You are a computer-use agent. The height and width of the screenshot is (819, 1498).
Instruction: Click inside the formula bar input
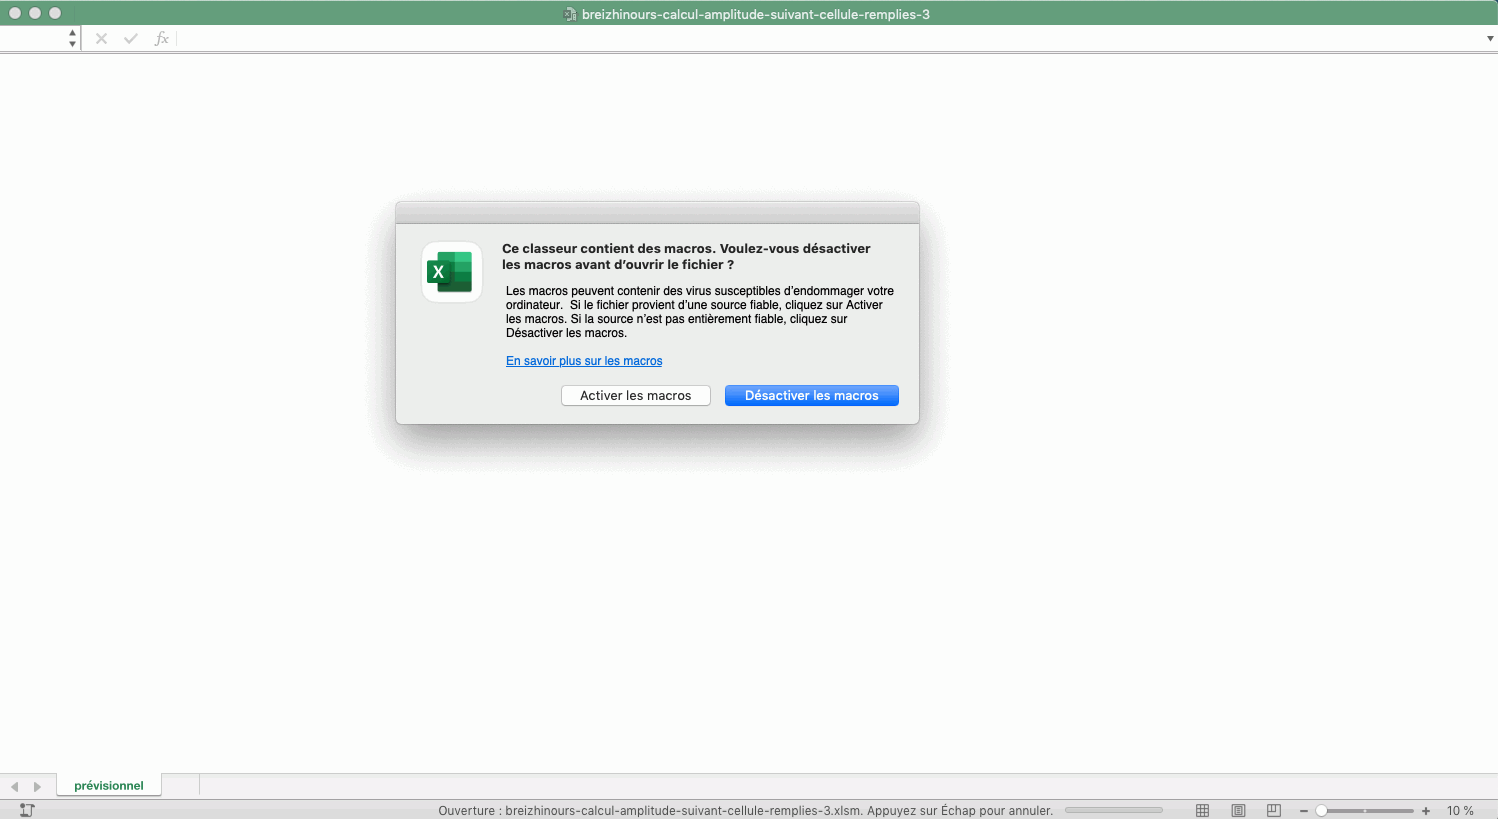[x=830, y=39]
